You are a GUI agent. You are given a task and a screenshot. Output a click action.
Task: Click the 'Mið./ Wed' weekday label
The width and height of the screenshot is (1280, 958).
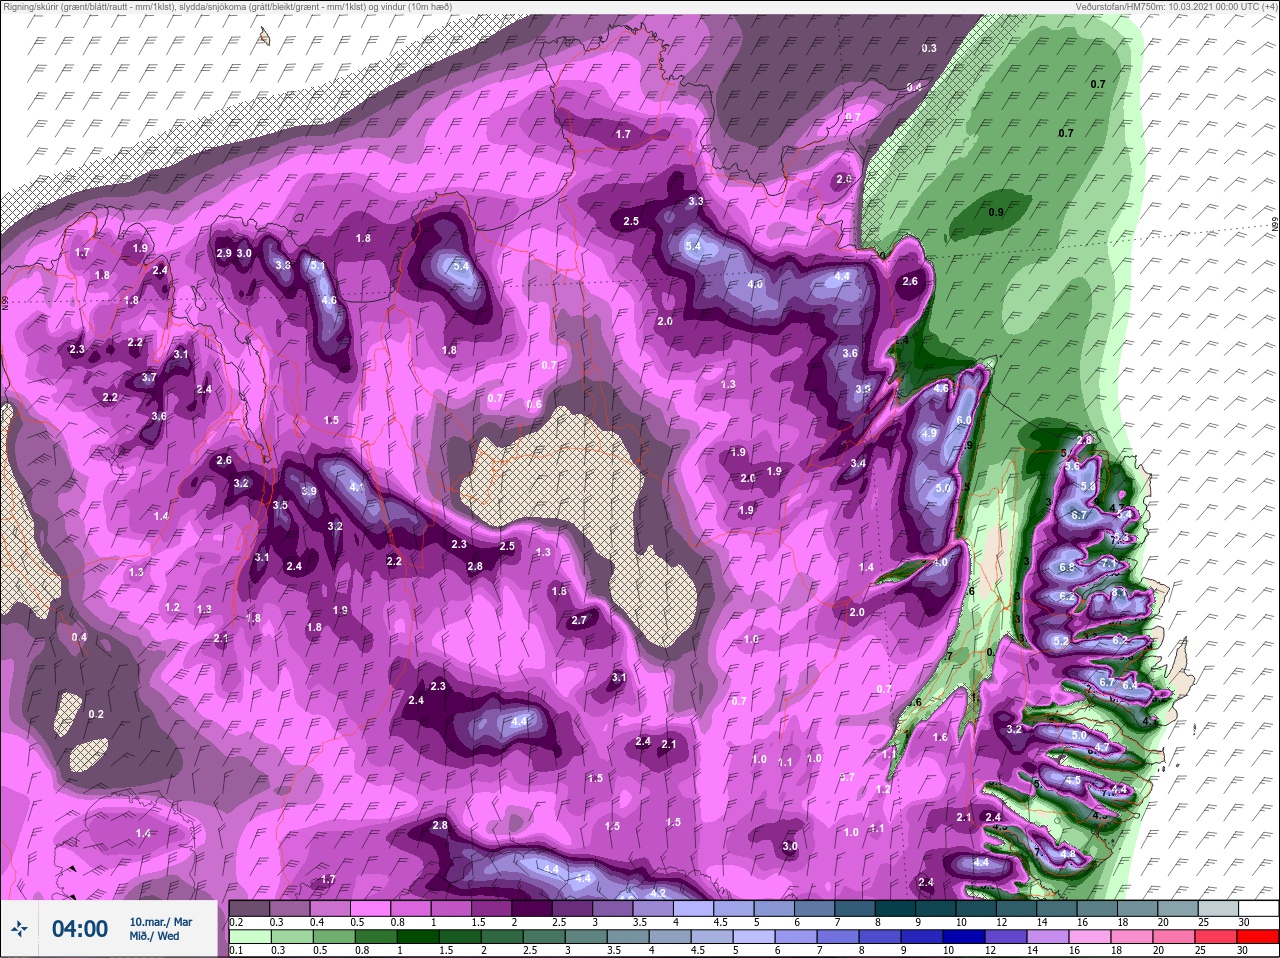154,936
